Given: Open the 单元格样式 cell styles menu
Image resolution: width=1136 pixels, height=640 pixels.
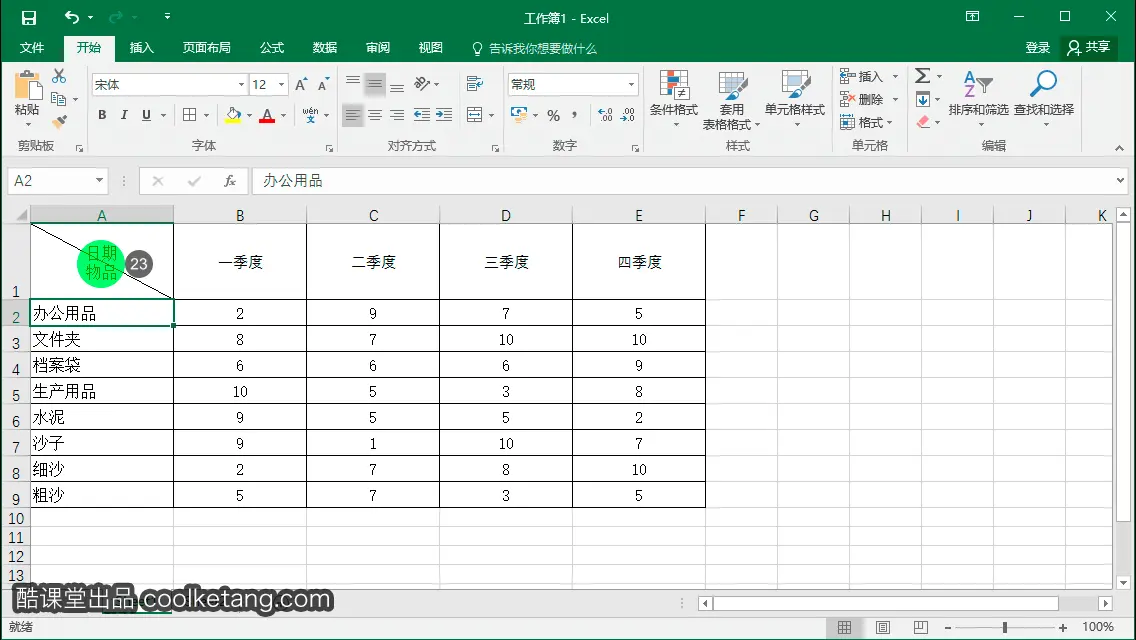Looking at the screenshot, I should click(x=795, y=100).
